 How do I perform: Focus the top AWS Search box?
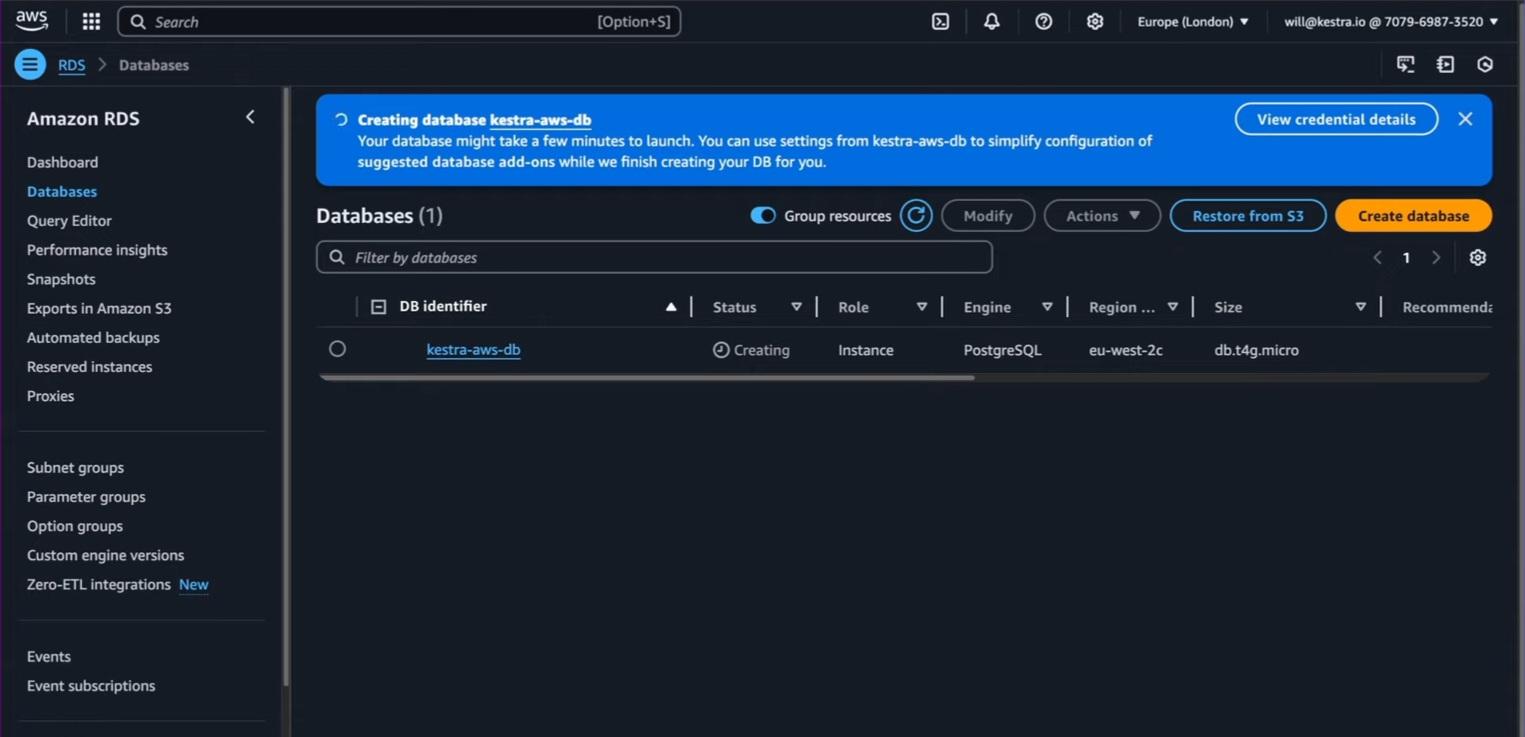(x=399, y=21)
